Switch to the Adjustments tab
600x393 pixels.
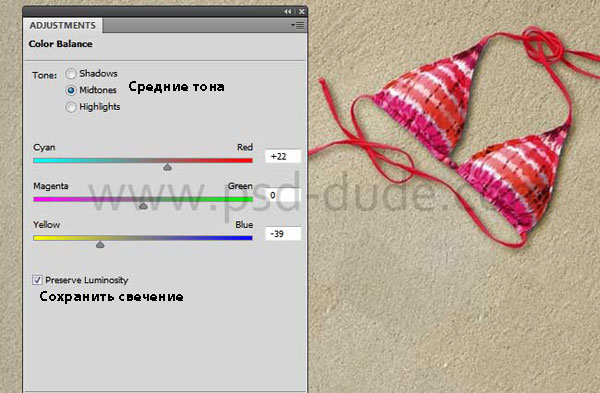63,26
